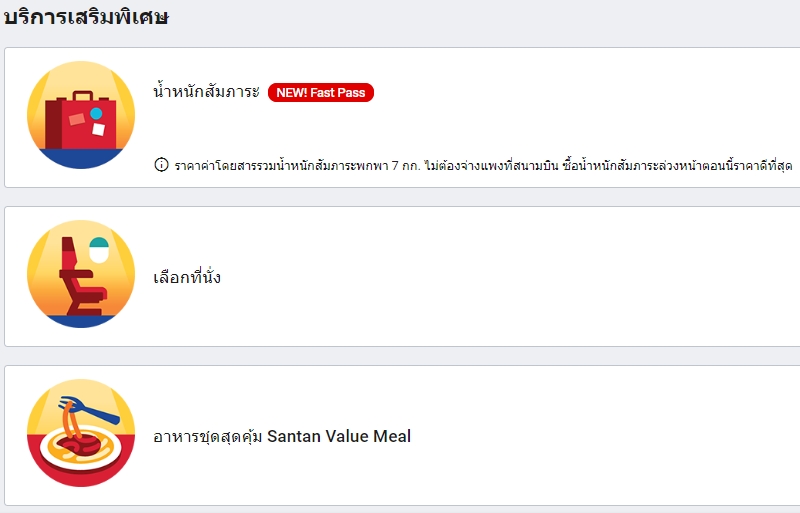Click the airplane window in seat icon
Viewport: 800px width, 513px height.
tap(99, 247)
